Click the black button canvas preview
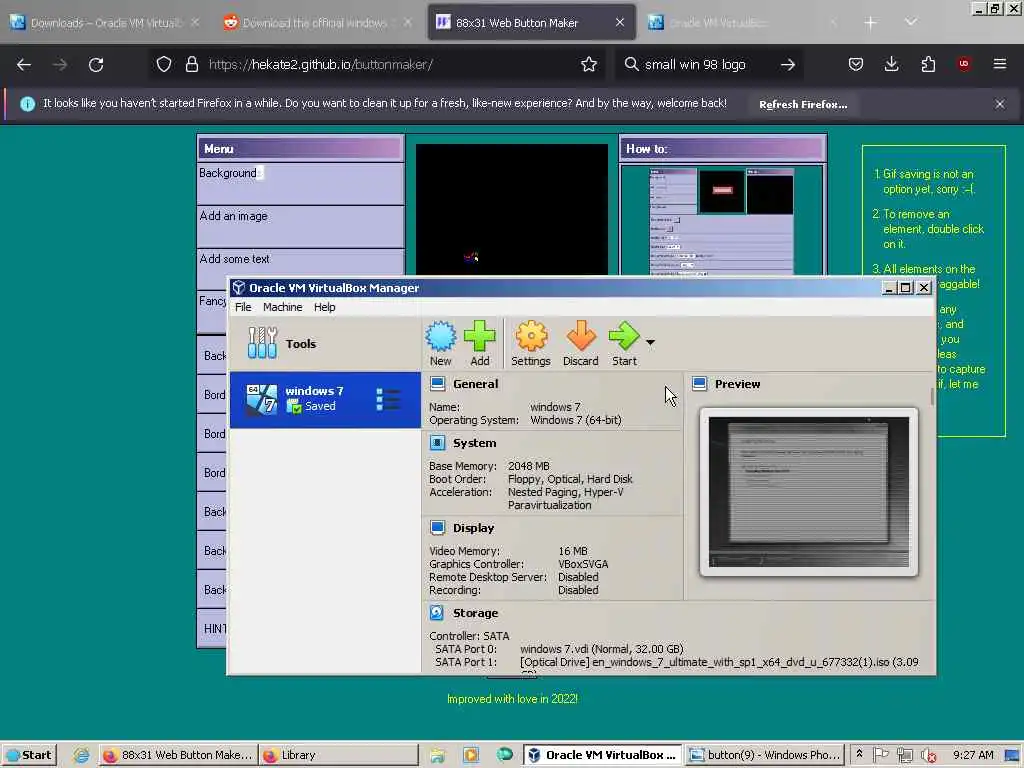This screenshot has height=768, width=1024. (x=512, y=210)
